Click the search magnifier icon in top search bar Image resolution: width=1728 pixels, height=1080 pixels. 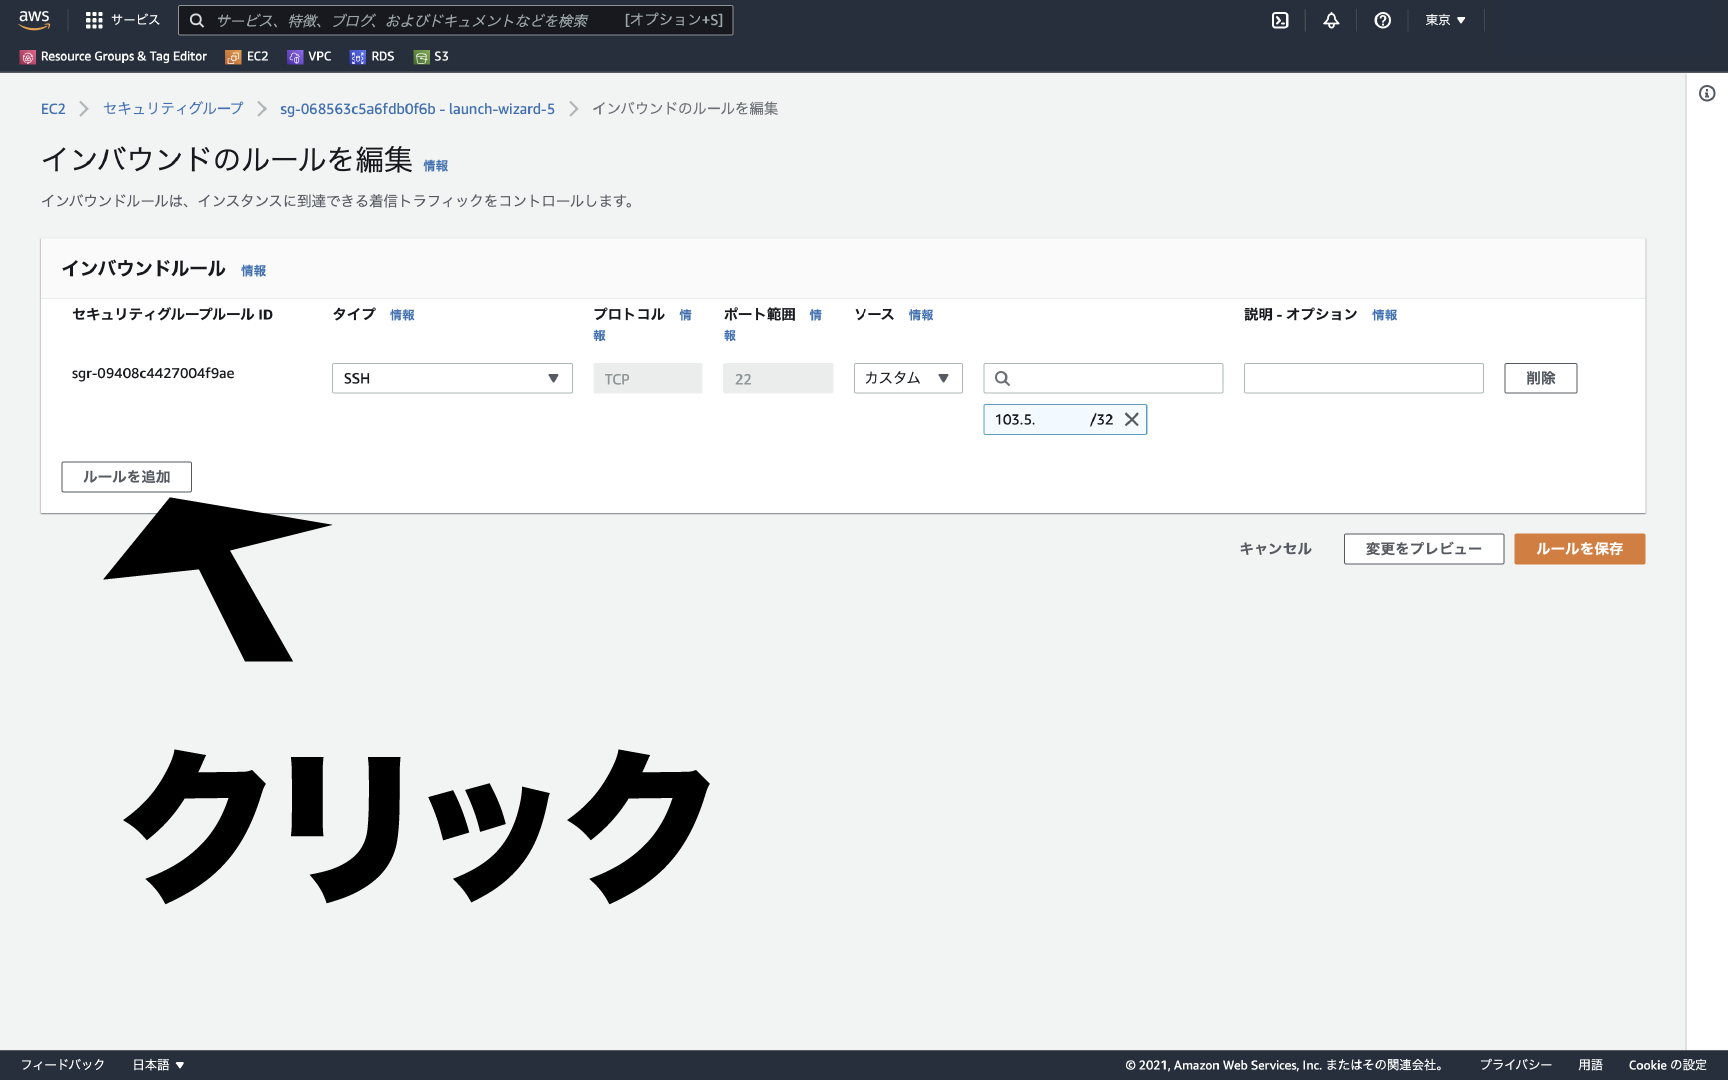coord(197,20)
